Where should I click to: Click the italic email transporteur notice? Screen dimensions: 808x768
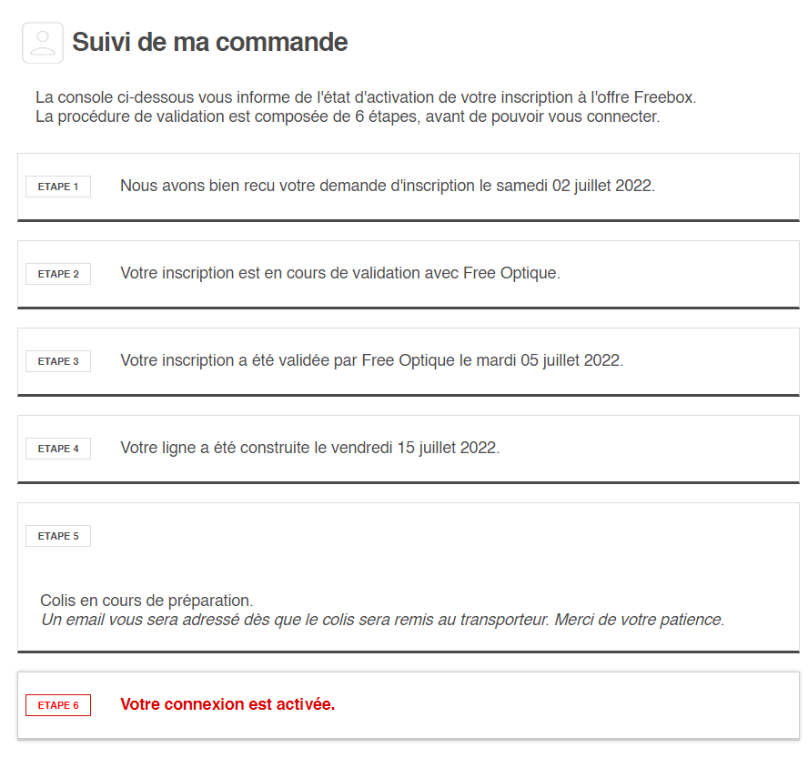(x=382, y=620)
